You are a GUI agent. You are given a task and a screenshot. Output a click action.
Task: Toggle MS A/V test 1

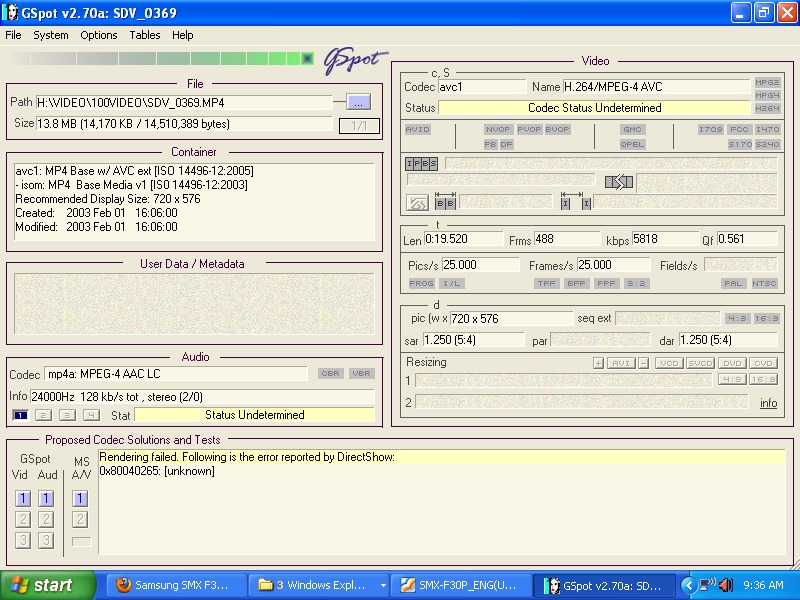point(80,499)
